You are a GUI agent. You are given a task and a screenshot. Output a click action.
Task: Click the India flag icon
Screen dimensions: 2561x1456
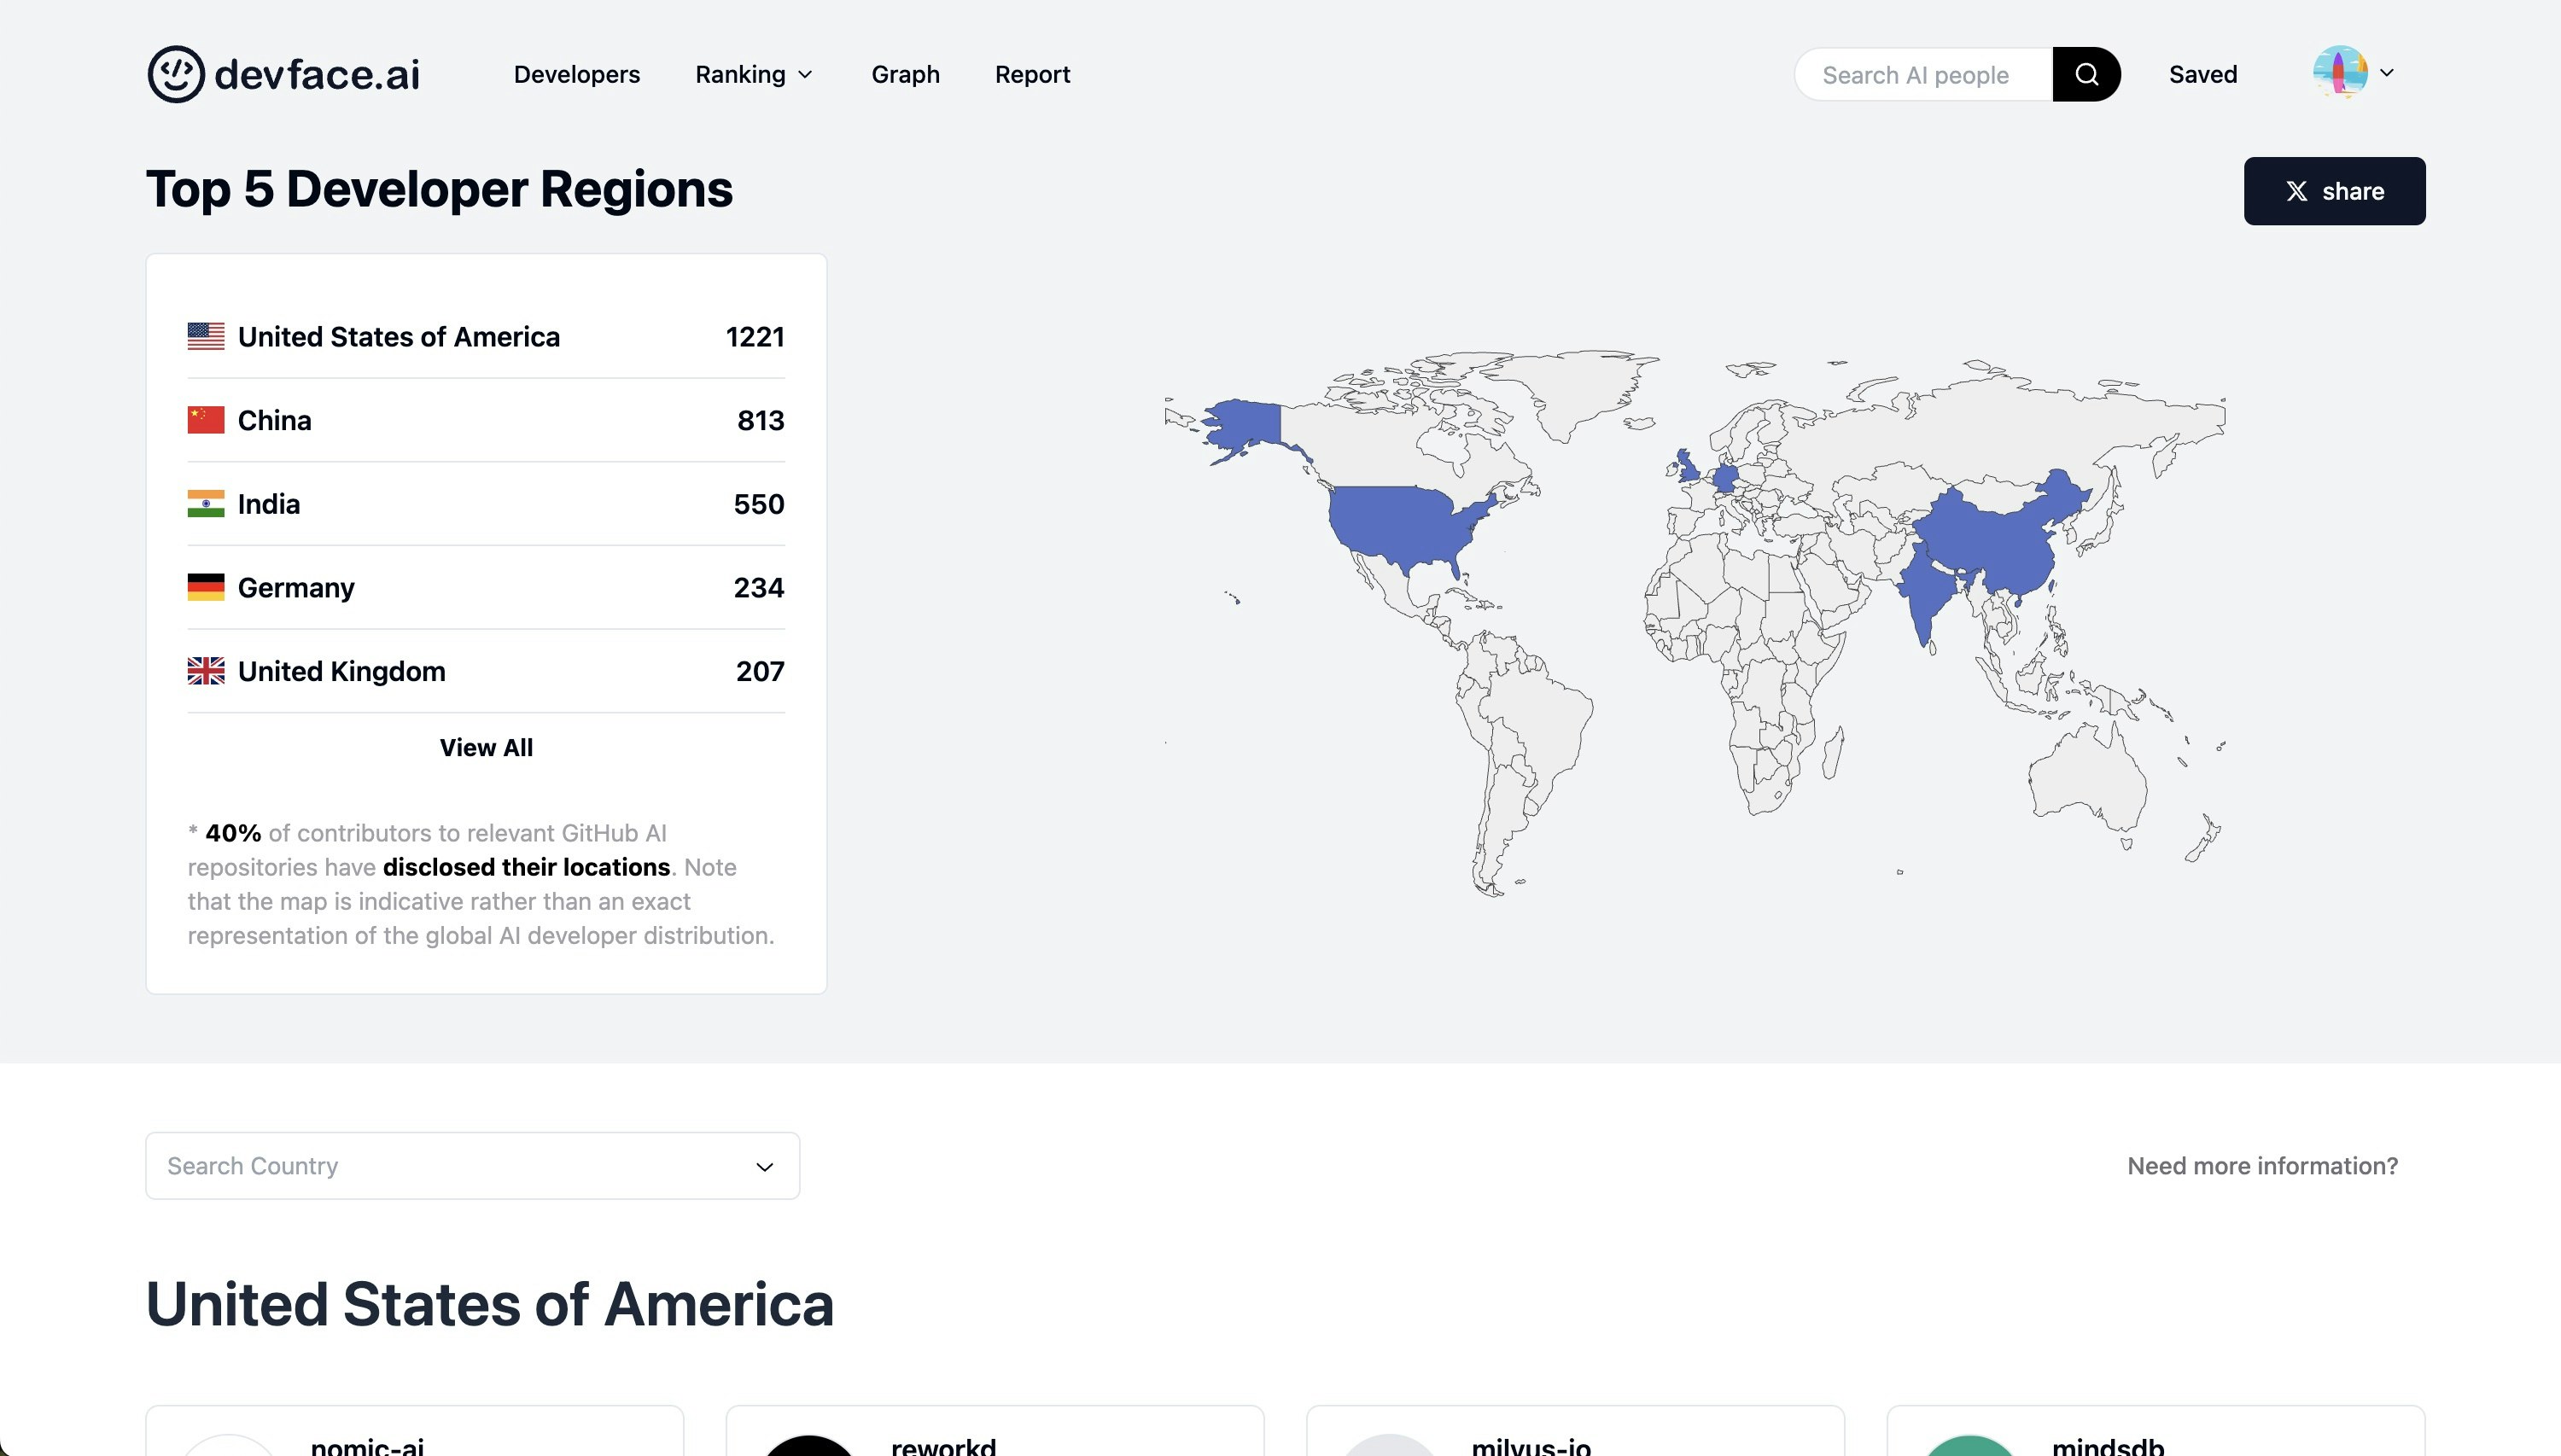point(206,503)
